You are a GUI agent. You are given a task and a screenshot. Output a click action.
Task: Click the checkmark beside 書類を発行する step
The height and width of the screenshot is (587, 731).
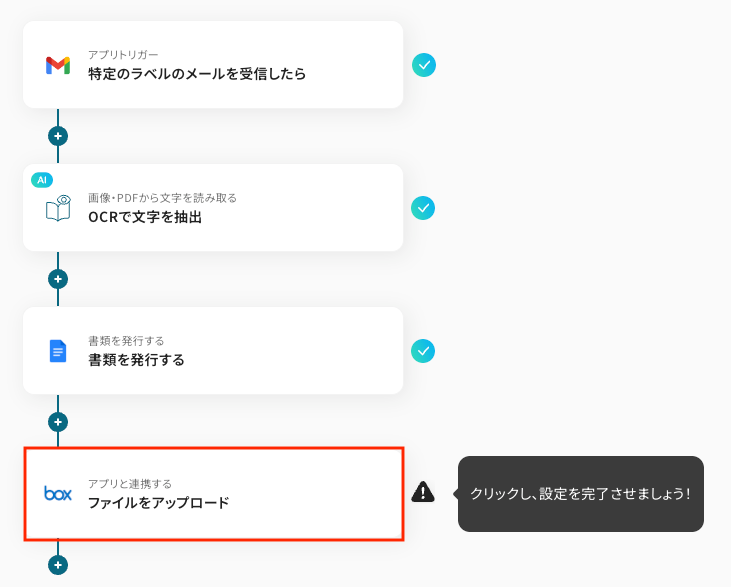[x=424, y=351]
